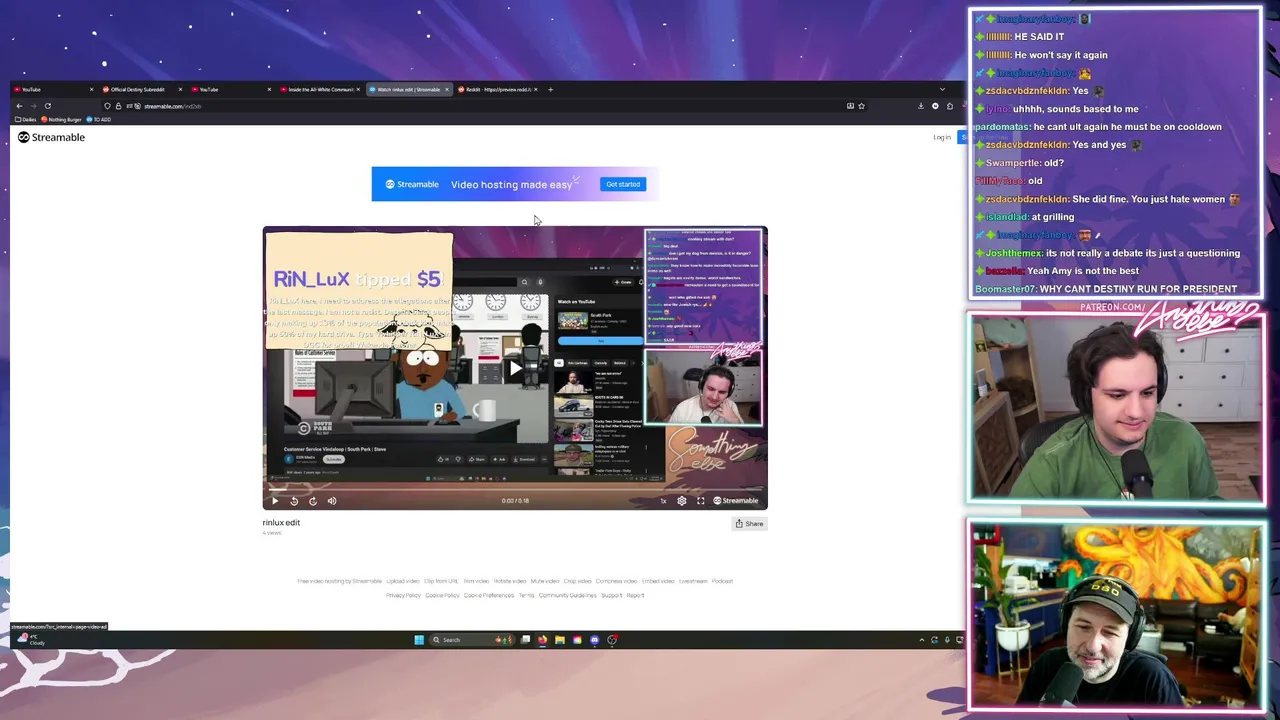1280x720 pixels.
Task: Go forward with the browser forward arrow
Action: pyautogui.click(x=33, y=106)
